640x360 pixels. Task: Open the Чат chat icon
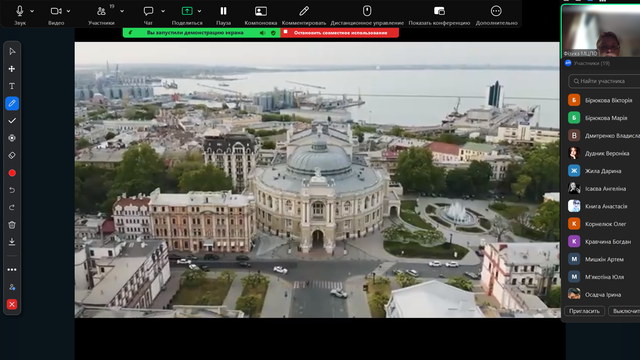click(148, 11)
